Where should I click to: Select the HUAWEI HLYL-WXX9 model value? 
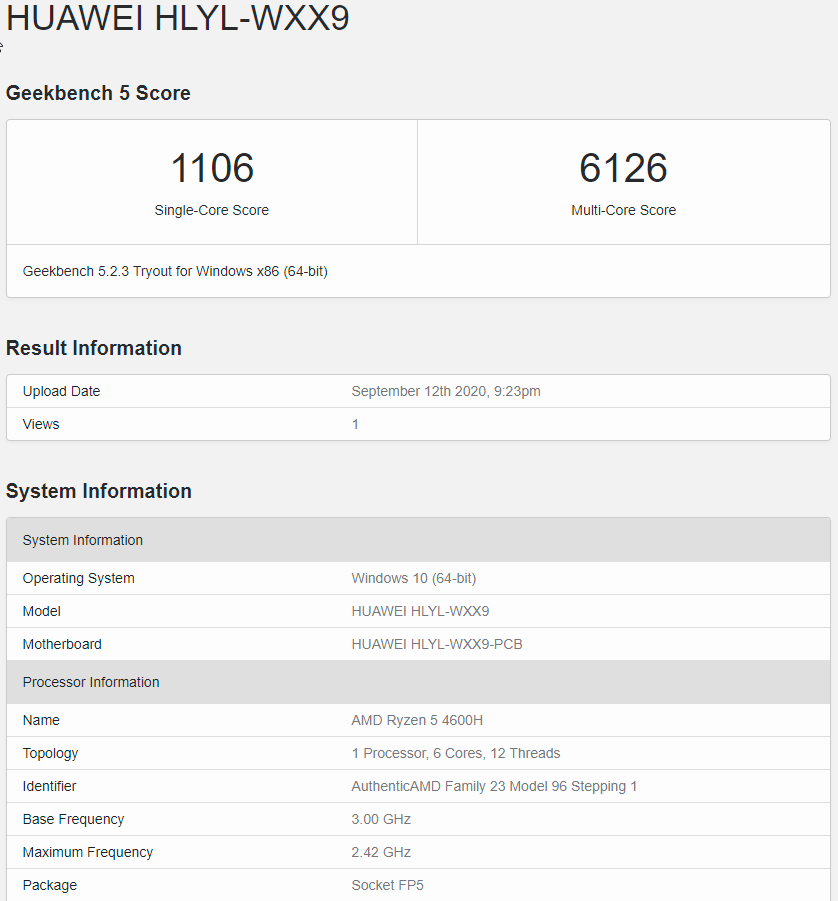tap(420, 611)
